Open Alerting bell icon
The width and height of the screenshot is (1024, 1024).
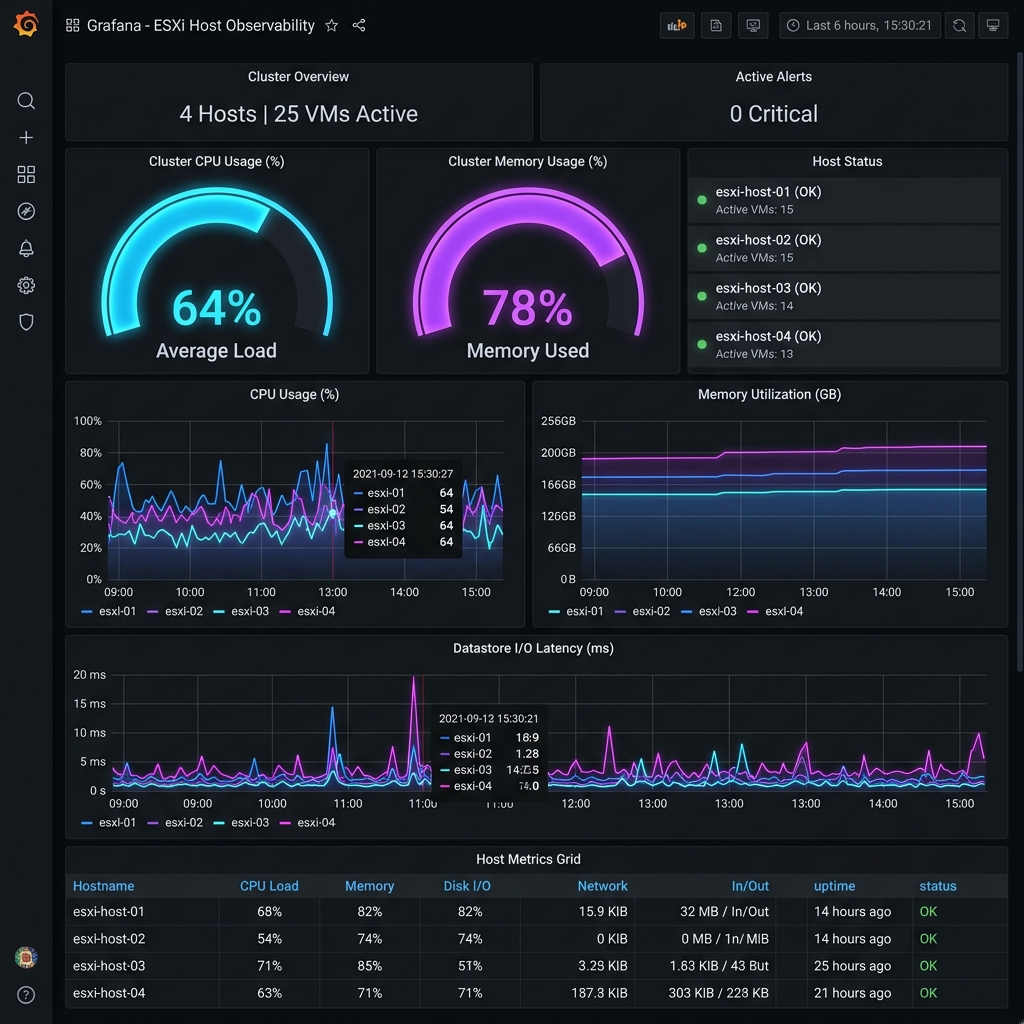point(26,248)
